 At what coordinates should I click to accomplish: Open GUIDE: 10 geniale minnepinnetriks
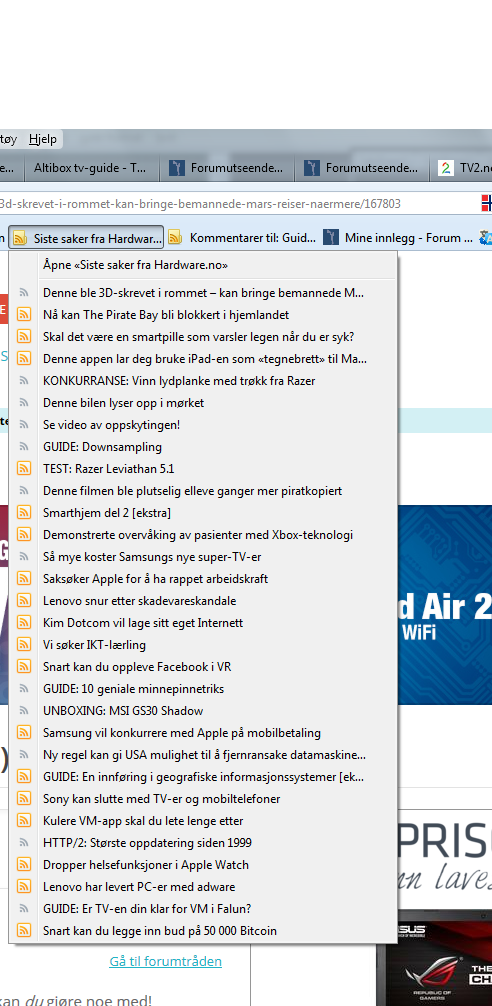pyautogui.click(x=203, y=688)
